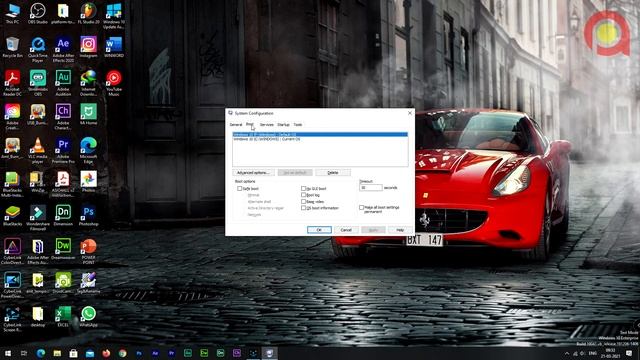The image size is (640, 360).
Task: Click the Help button
Action: pyautogui.click(x=400, y=230)
